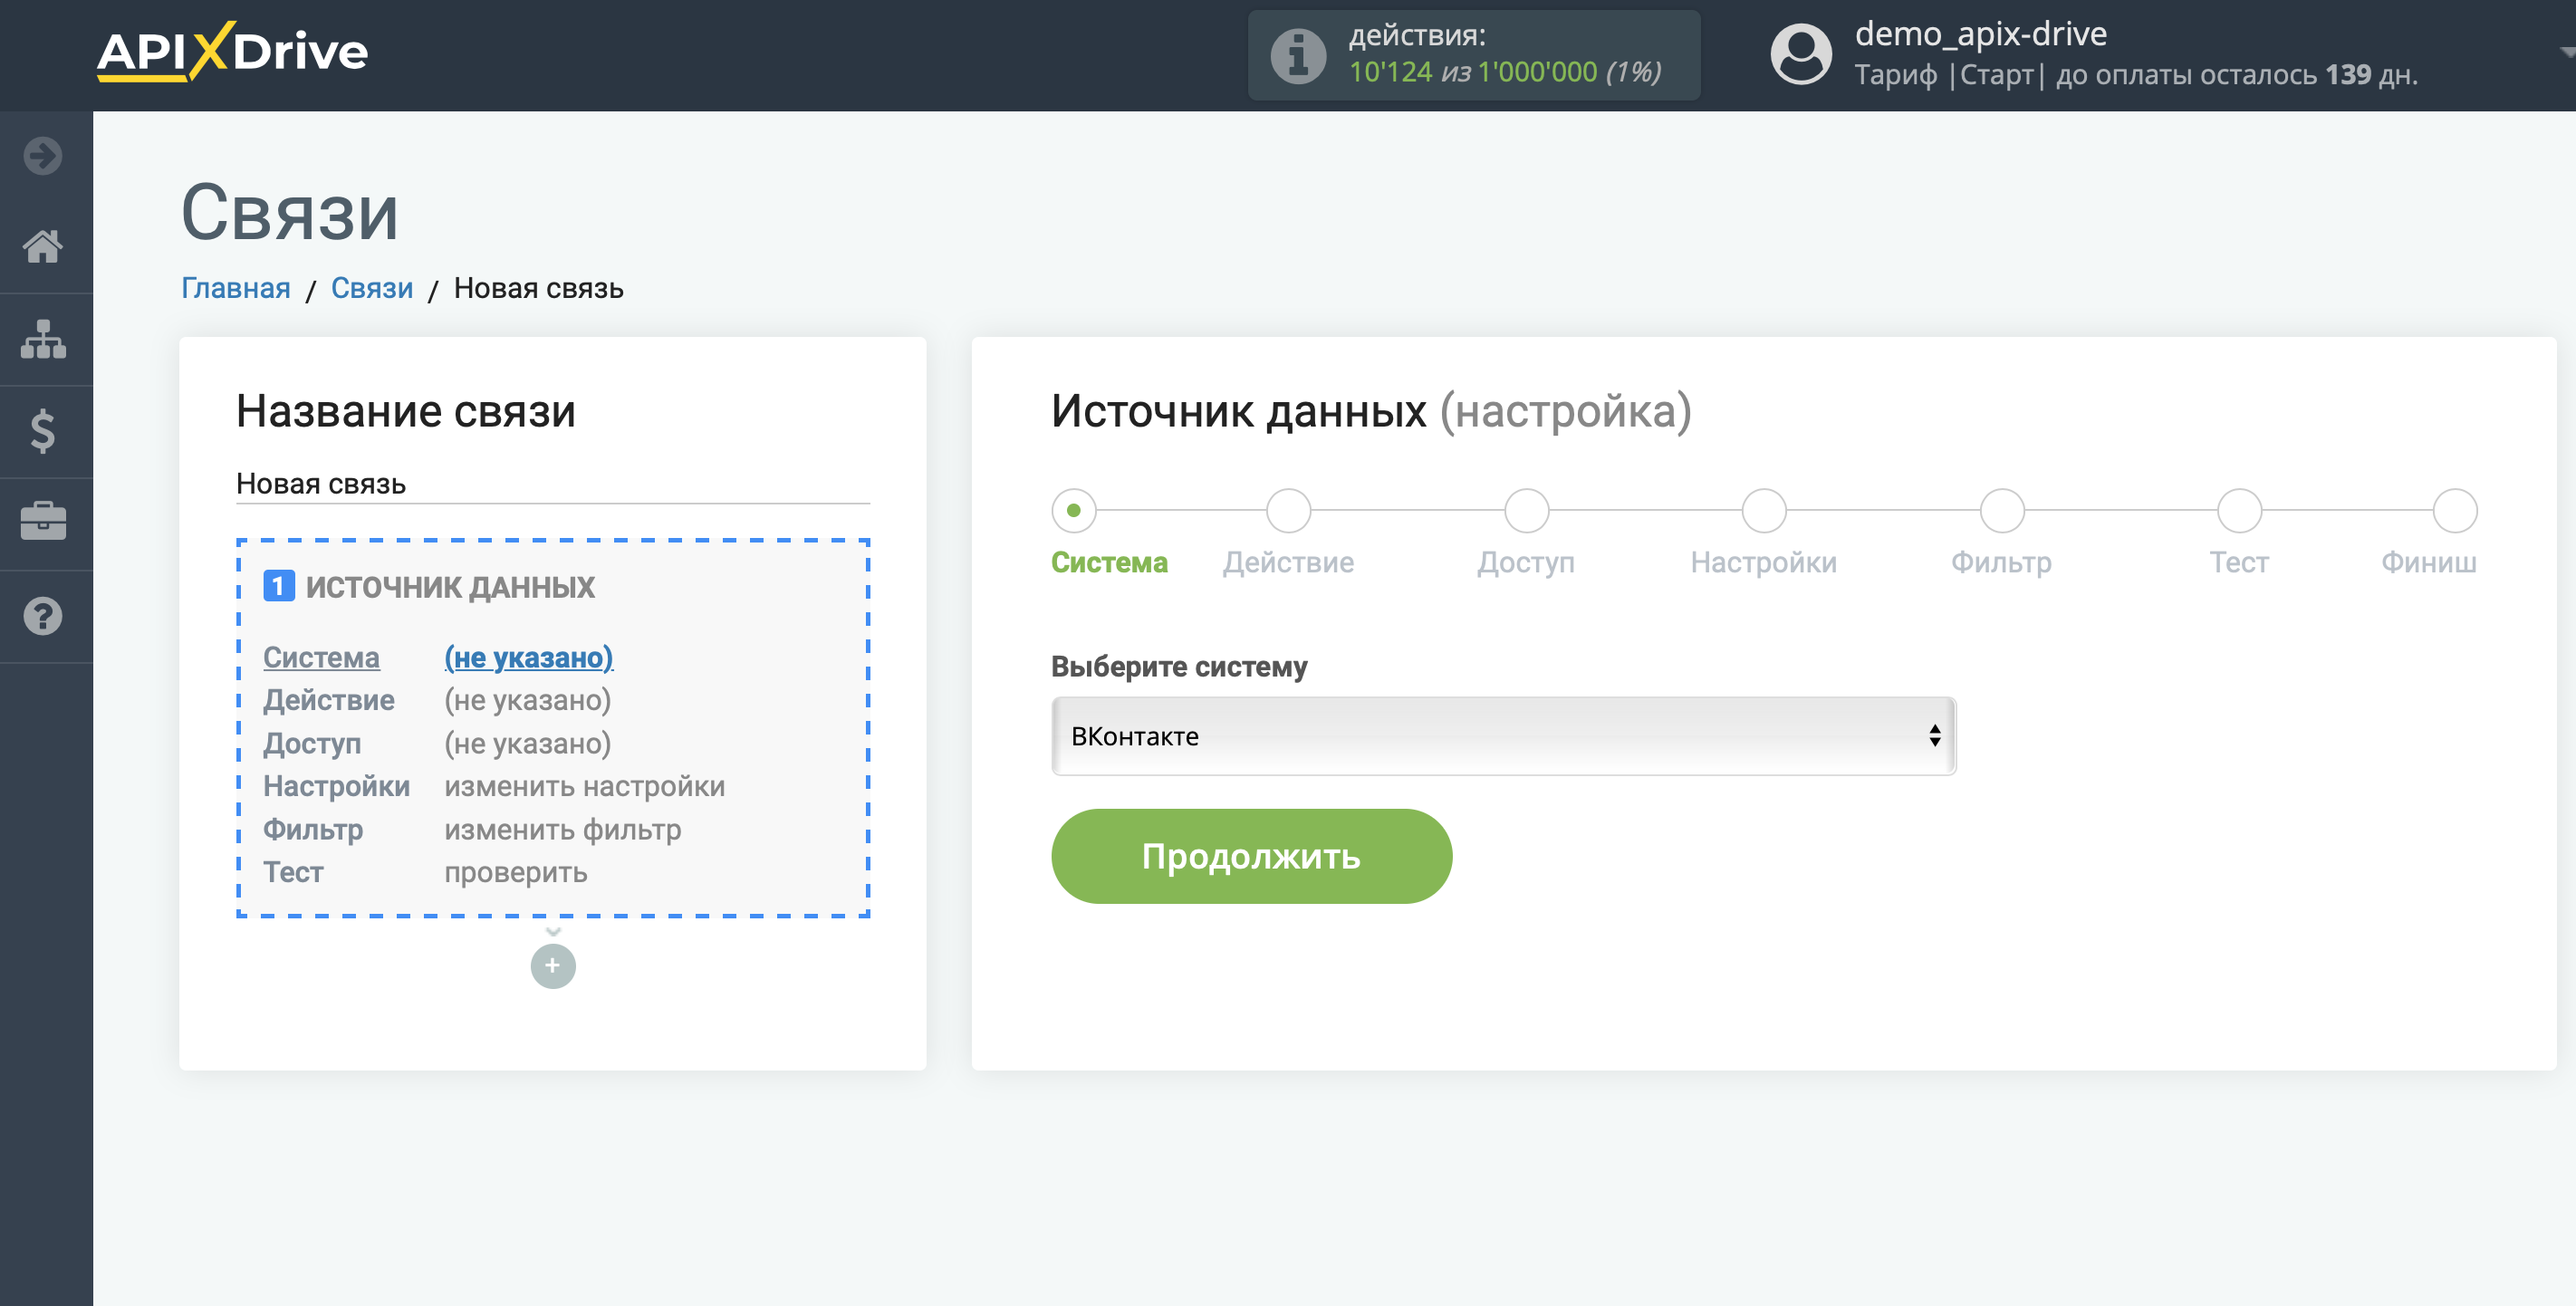This screenshot has width=2576, height=1306.
Task: Select the Система step circle
Action: coord(1074,511)
